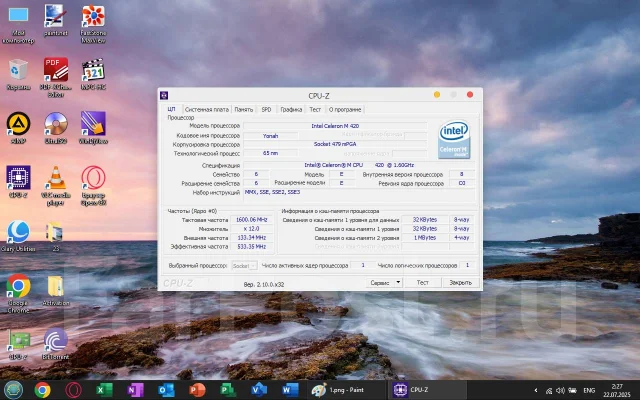Open the Recycle Bin on desktop

click(x=18, y=74)
